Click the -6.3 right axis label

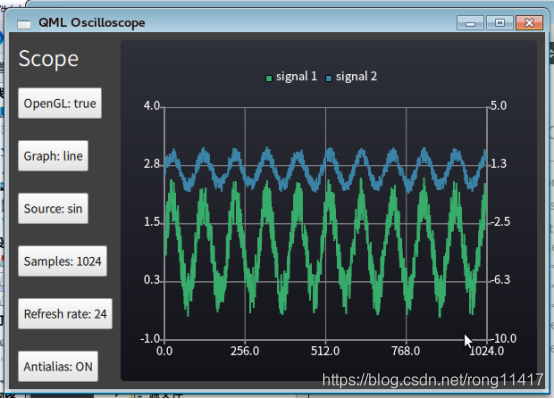pos(501,280)
